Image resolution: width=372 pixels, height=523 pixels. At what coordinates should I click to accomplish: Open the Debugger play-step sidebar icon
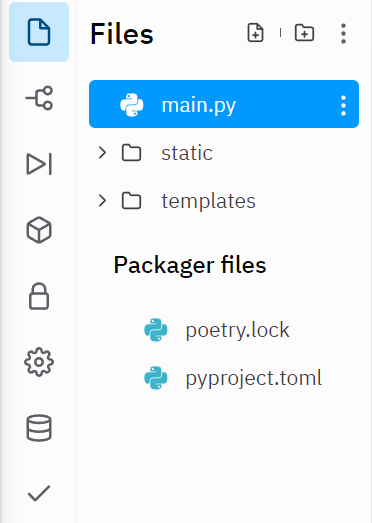[39, 164]
